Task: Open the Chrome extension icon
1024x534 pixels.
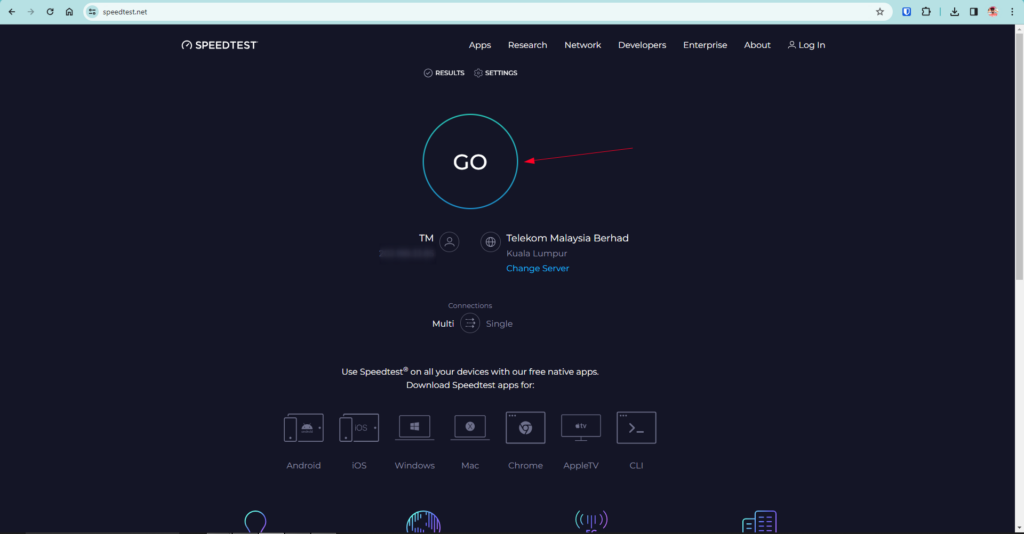Action: pyautogui.click(x=525, y=428)
